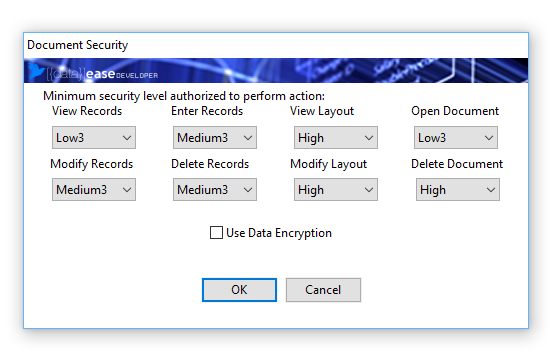
Task: Click the Use Data Encryption label
Action: (x=279, y=233)
